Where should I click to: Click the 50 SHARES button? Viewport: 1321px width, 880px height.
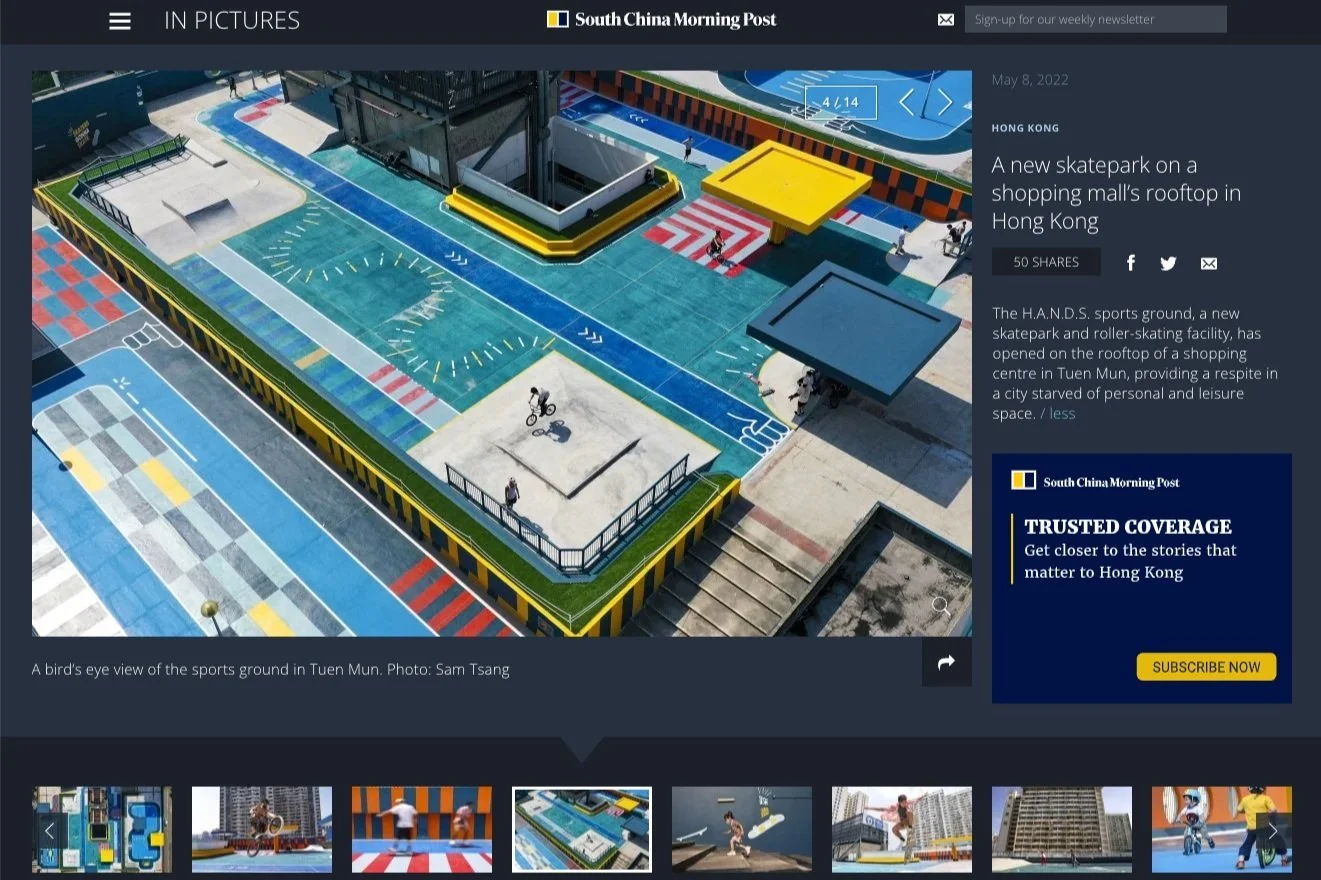(1046, 262)
